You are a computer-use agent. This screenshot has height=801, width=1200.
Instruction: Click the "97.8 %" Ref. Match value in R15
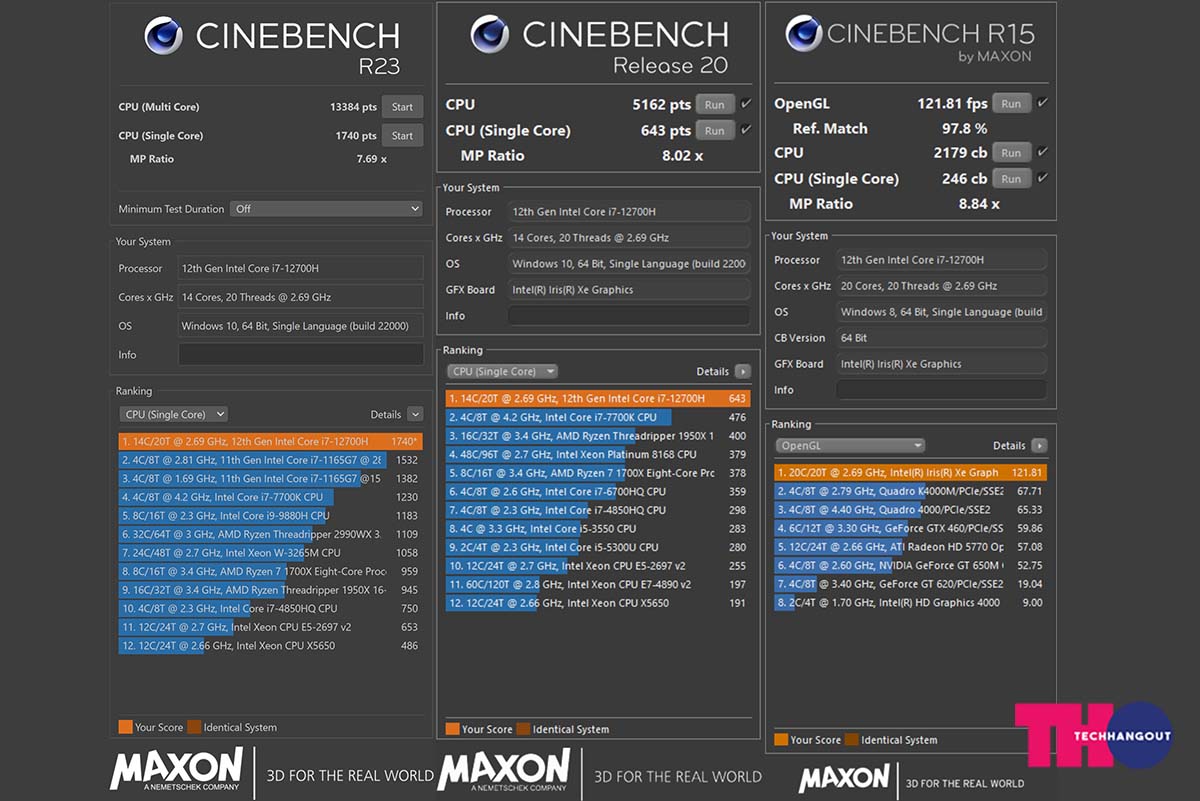click(x=964, y=128)
